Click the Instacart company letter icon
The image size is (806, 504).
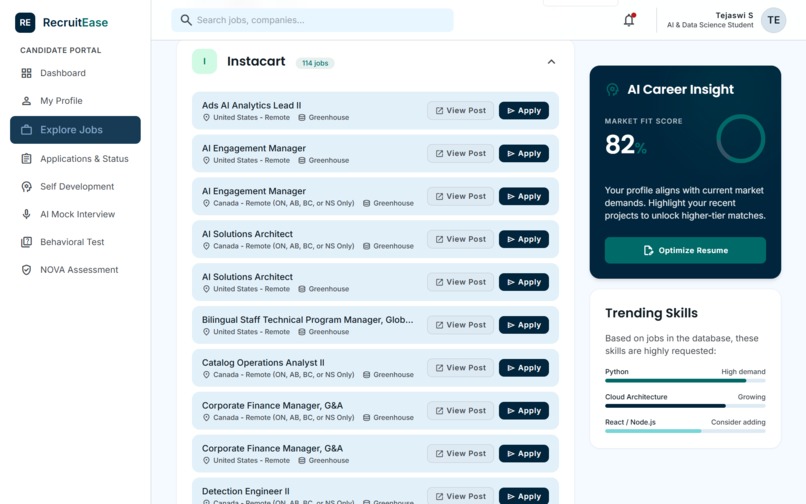click(205, 62)
